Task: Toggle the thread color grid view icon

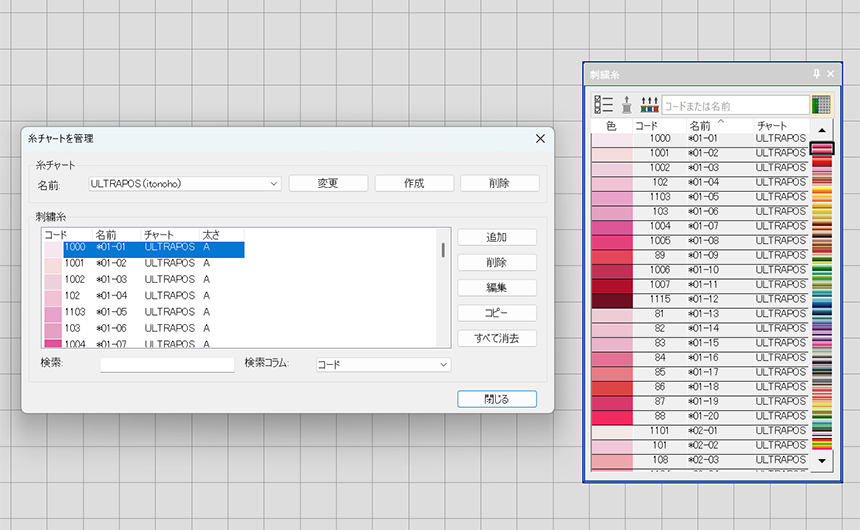Action: point(822,104)
